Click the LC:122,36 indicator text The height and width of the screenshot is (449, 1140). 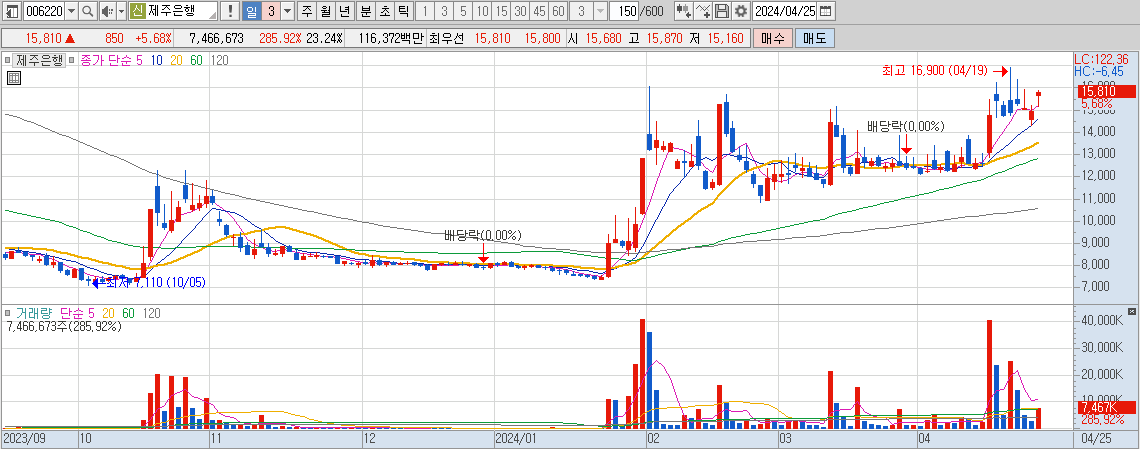click(x=1101, y=59)
